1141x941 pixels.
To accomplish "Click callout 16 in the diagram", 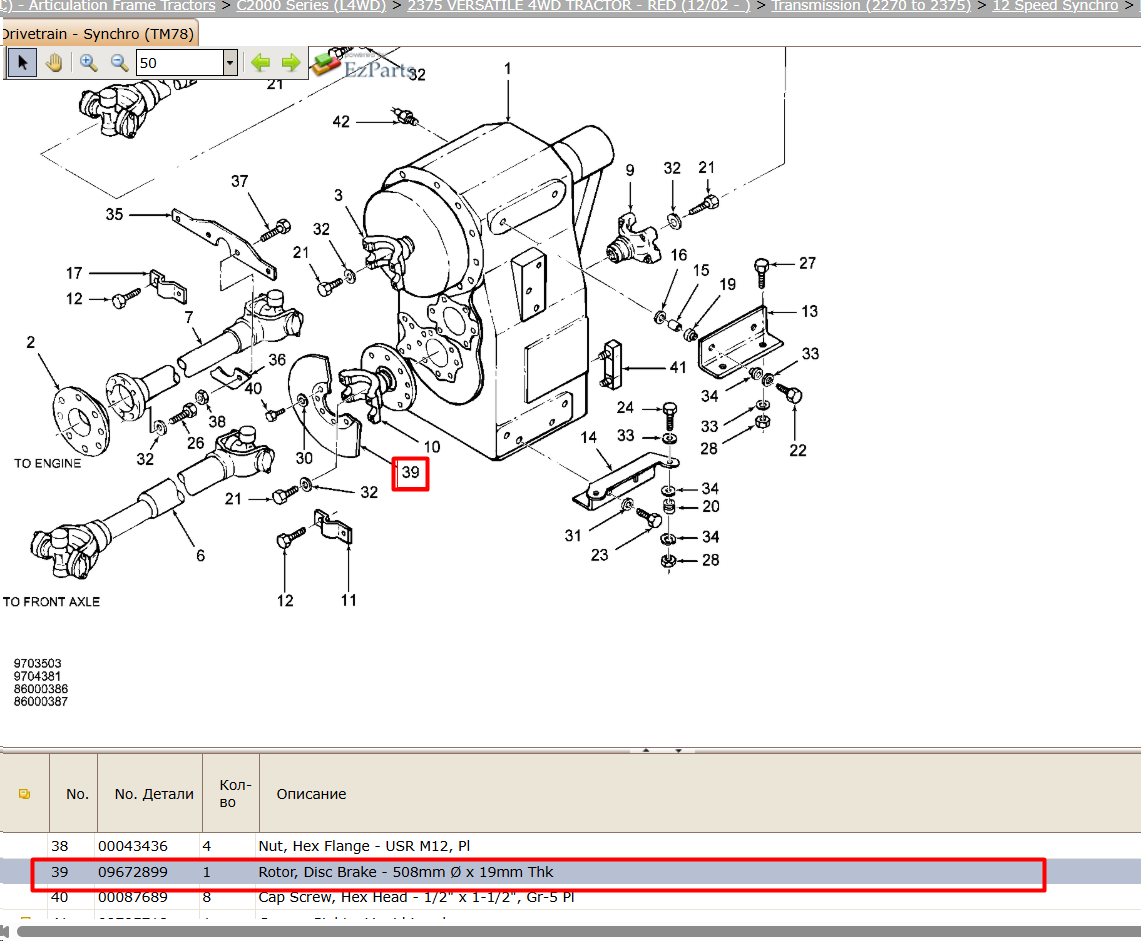I will [x=679, y=255].
